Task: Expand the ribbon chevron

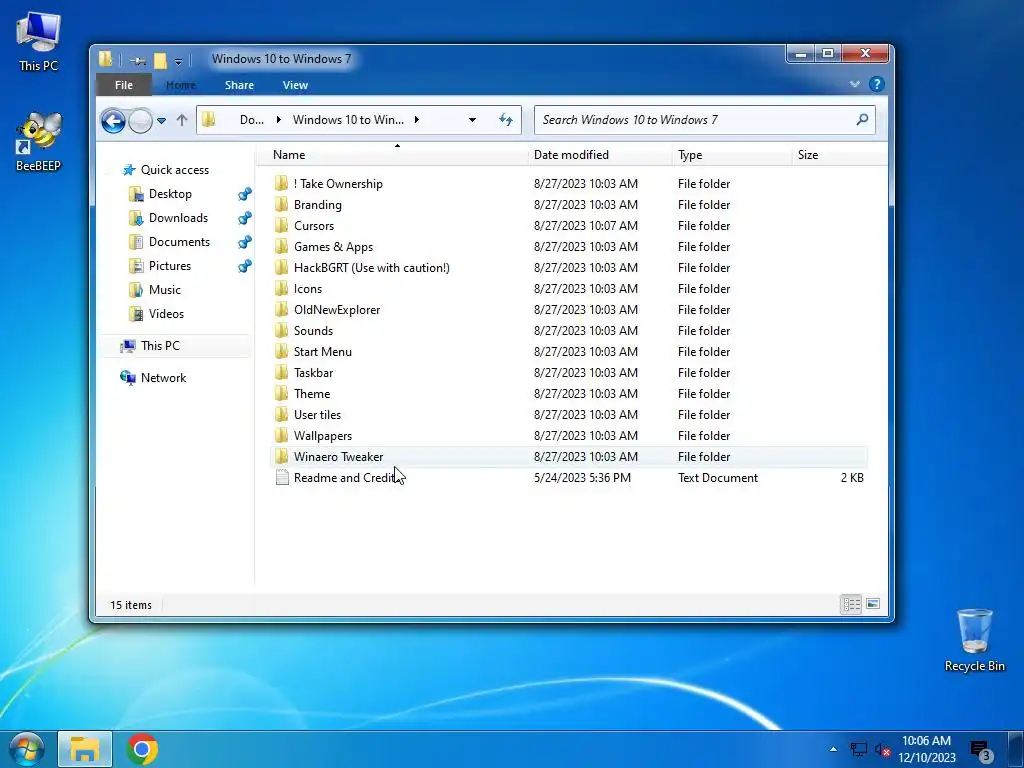Action: click(854, 84)
